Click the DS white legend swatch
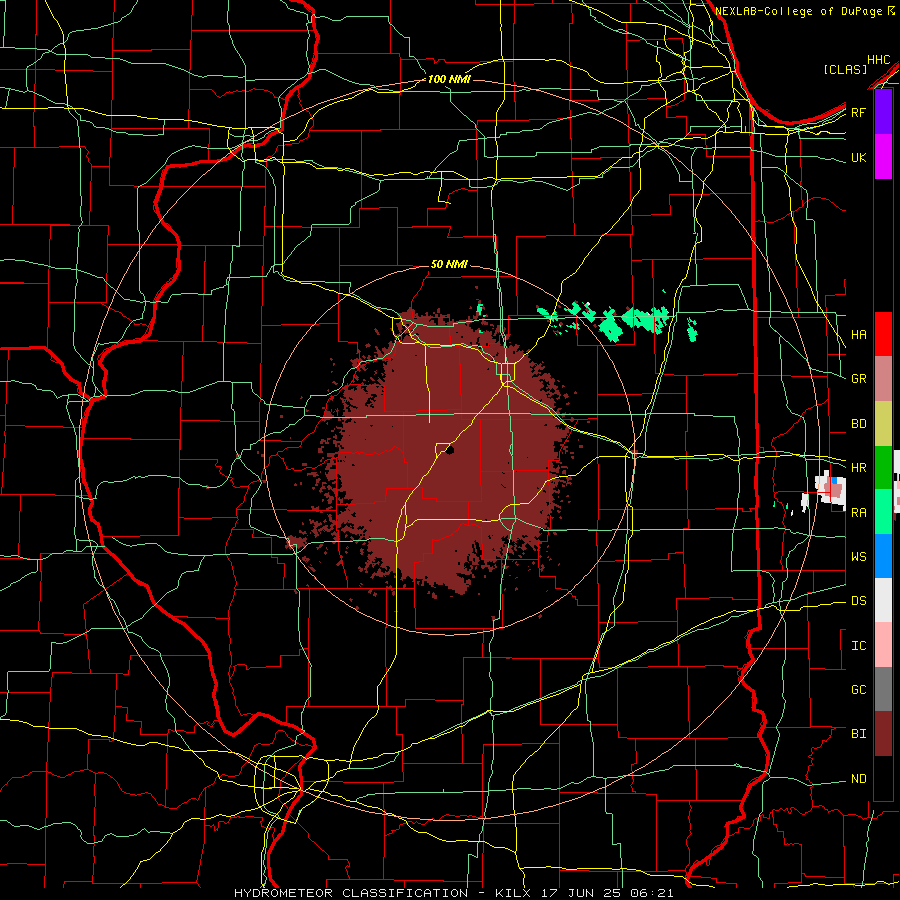The width and height of the screenshot is (900, 900). 883,600
